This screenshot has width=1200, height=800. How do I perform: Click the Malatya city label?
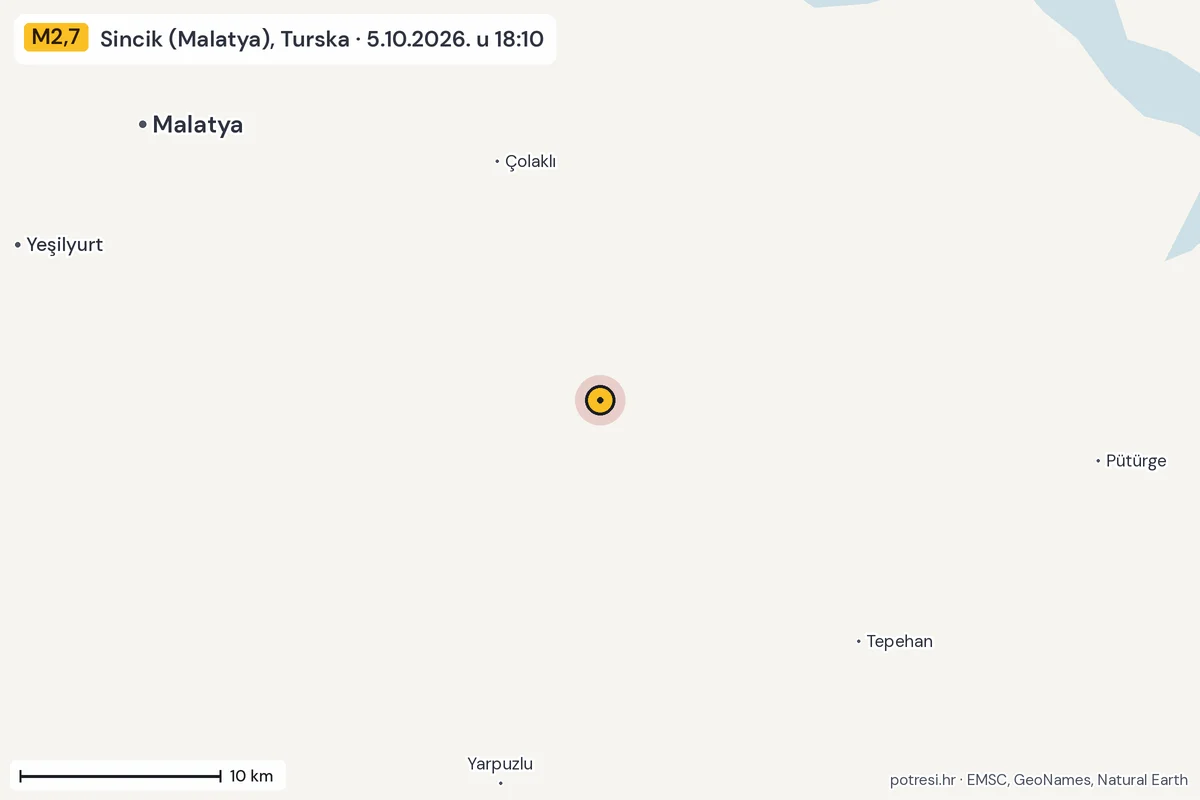198,125
